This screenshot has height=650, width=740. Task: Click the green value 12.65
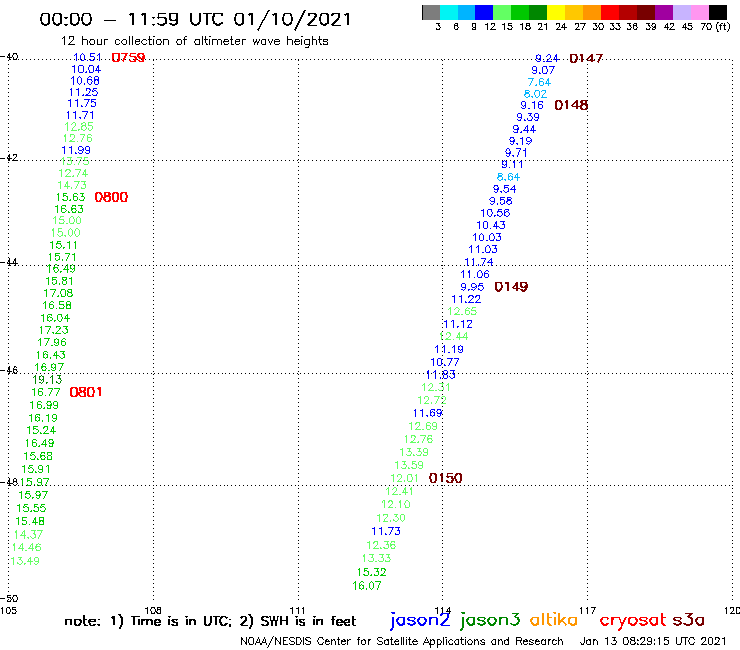point(462,312)
